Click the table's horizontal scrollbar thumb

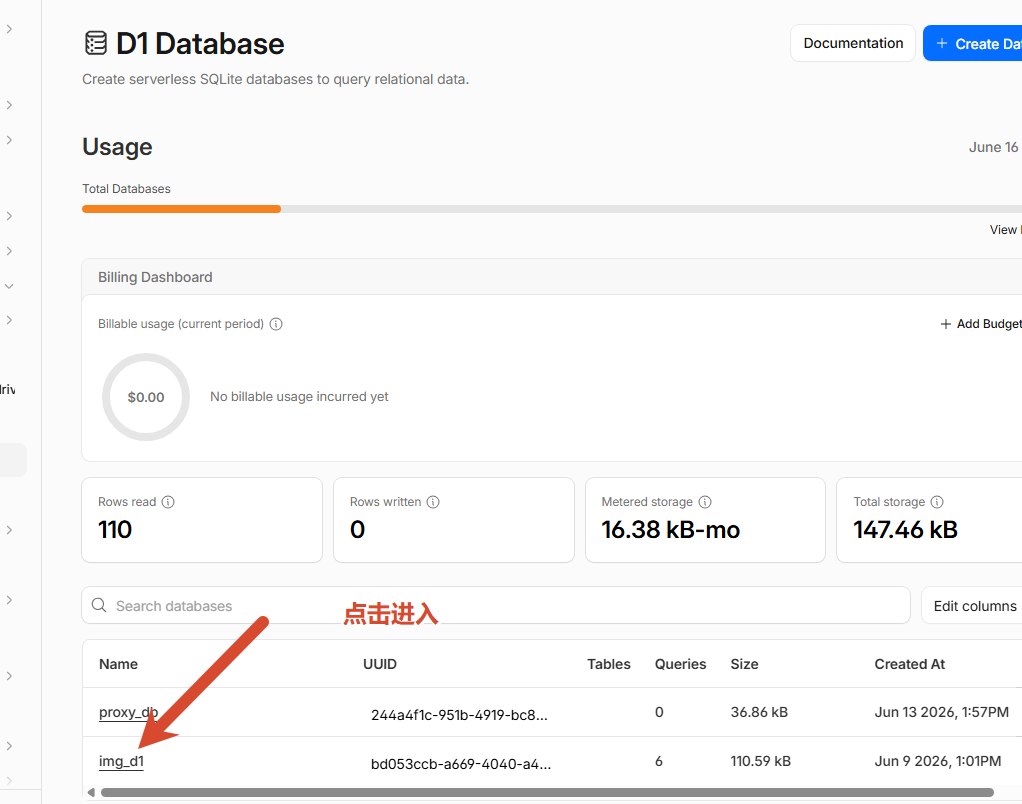pos(548,792)
